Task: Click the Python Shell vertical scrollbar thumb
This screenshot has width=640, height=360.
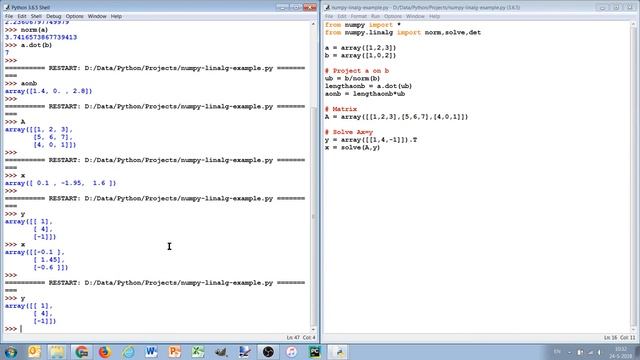Action: tap(313, 216)
